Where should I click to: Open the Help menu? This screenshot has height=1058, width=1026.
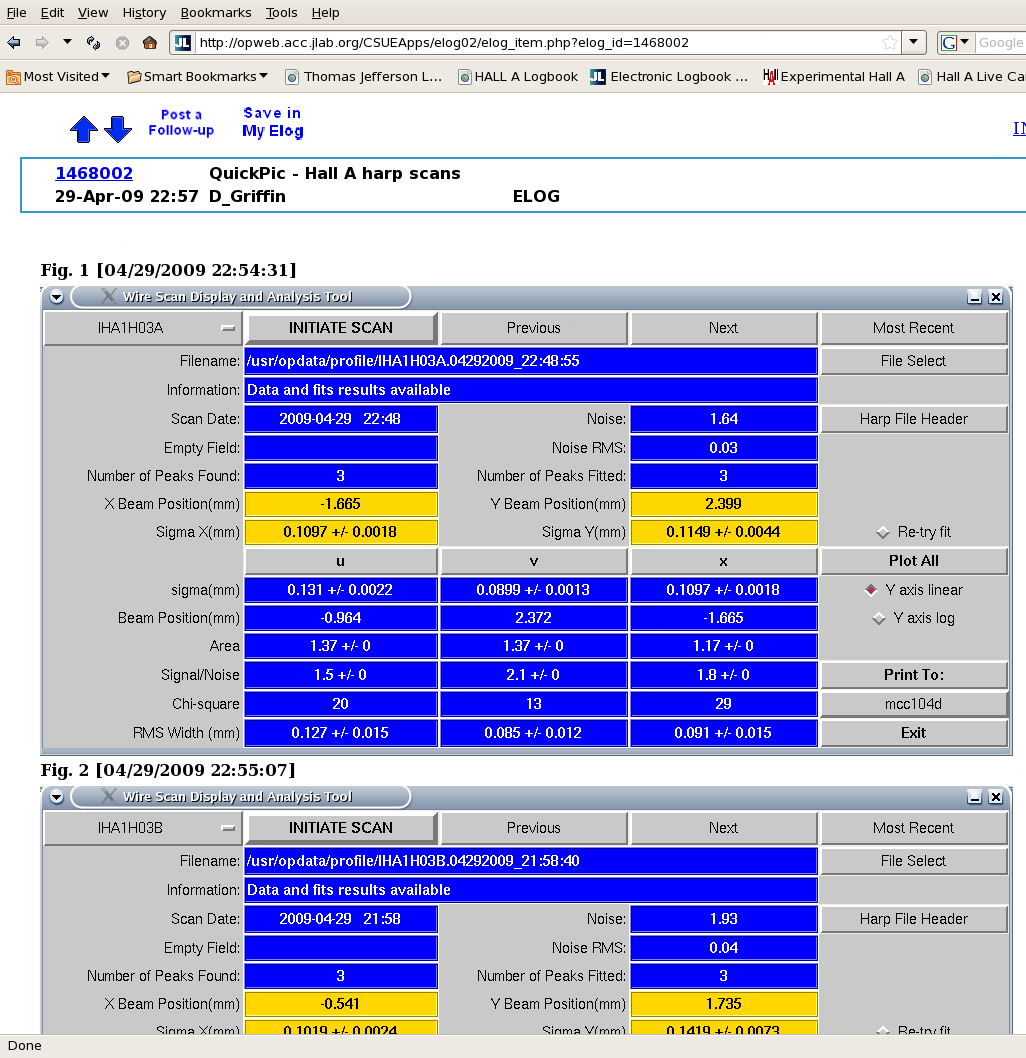(x=325, y=13)
